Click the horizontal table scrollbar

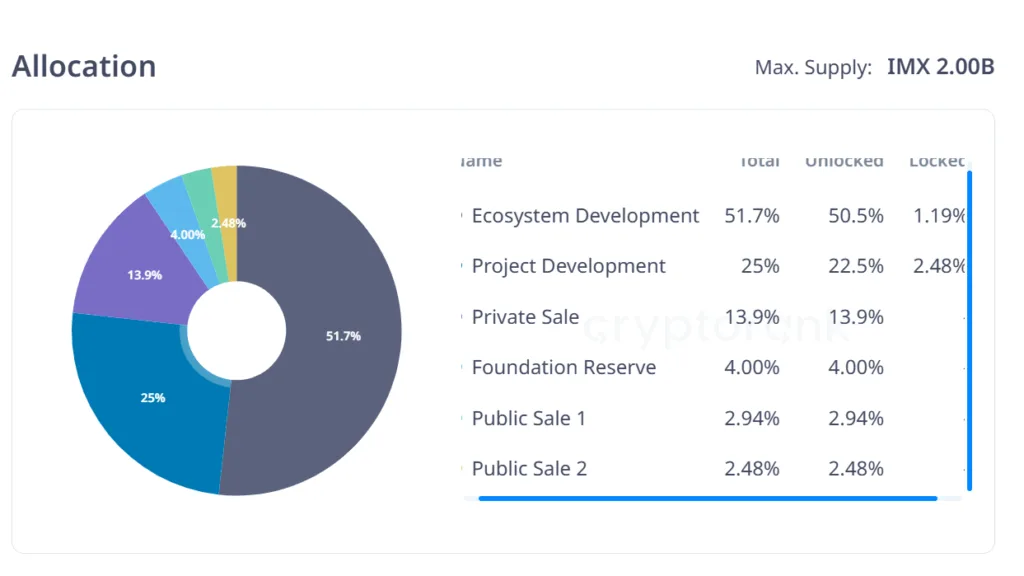707,497
